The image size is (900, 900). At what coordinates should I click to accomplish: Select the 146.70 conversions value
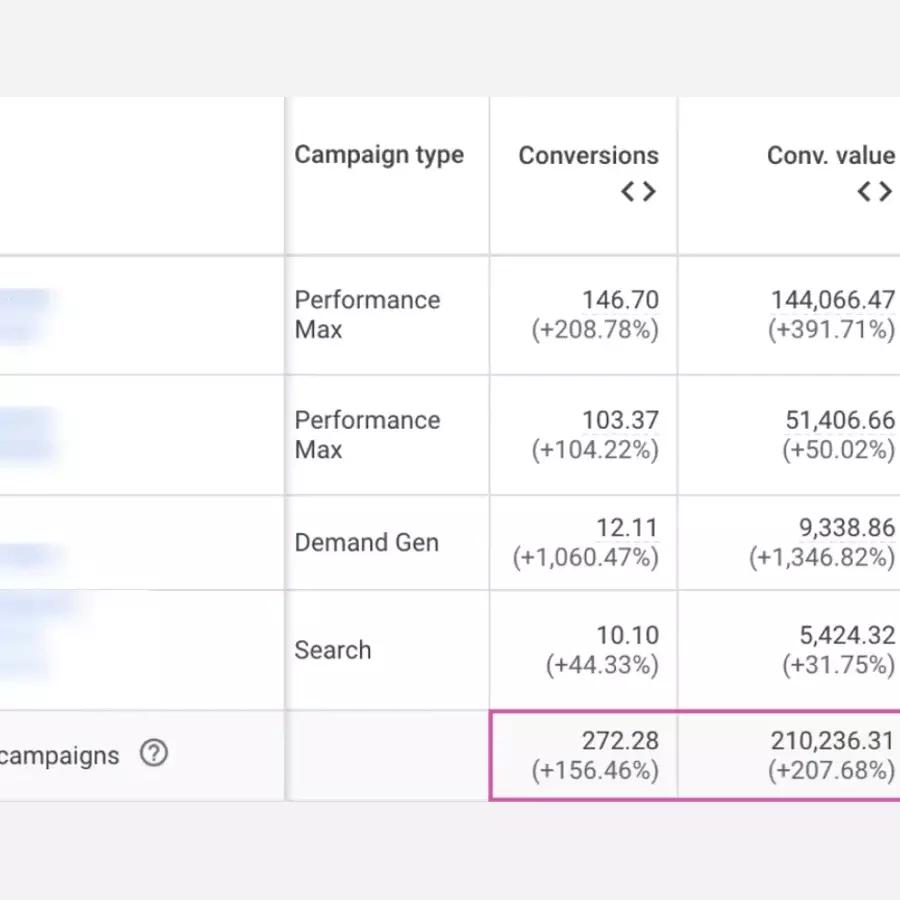[x=620, y=300]
